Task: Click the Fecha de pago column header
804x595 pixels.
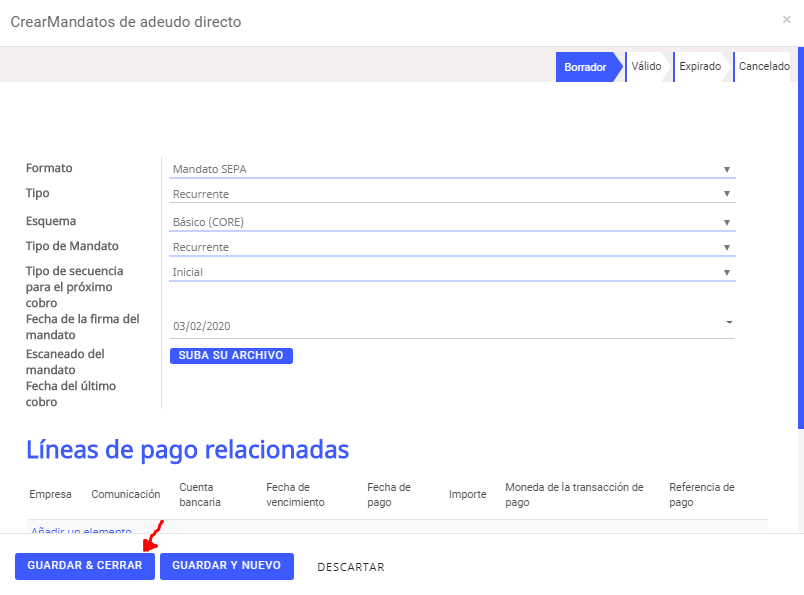Action: [x=389, y=494]
